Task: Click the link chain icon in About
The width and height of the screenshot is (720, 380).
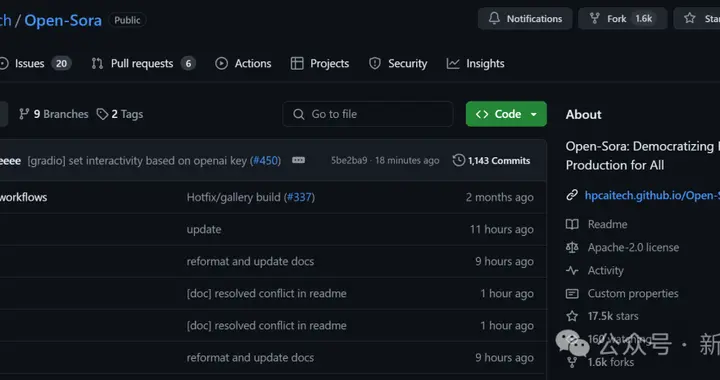Action: coord(572,196)
